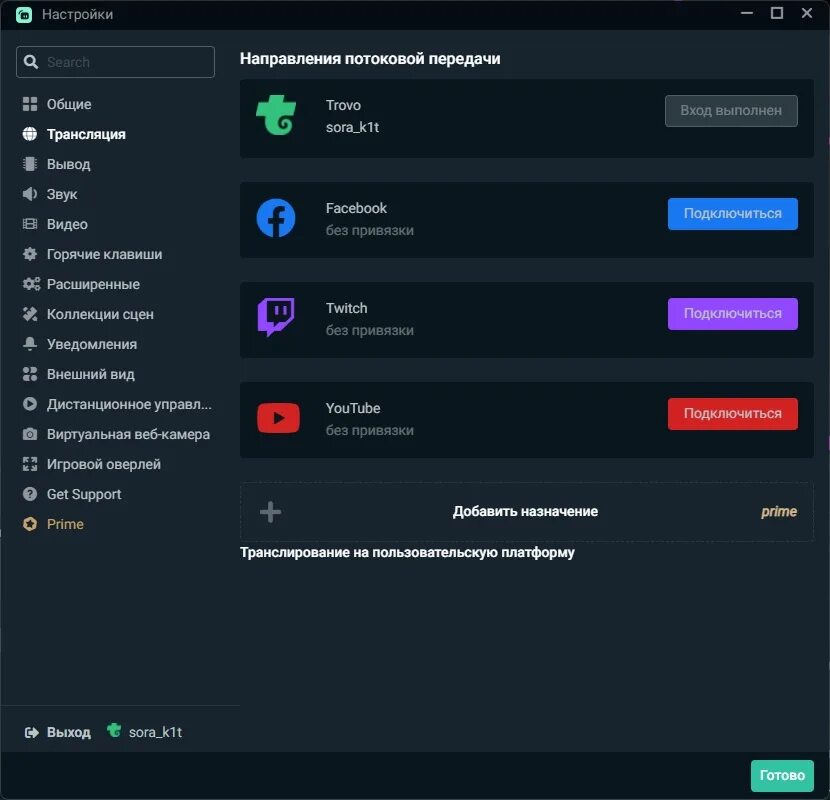The width and height of the screenshot is (830, 800).
Task: Click the Prime crown icon in sidebar
Action: (x=30, y=524)
